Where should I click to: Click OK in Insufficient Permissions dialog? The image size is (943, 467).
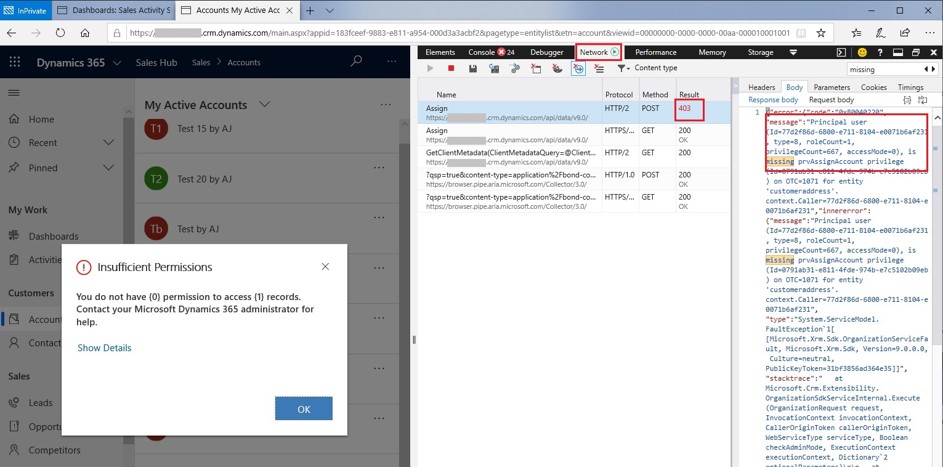[304, 409]
